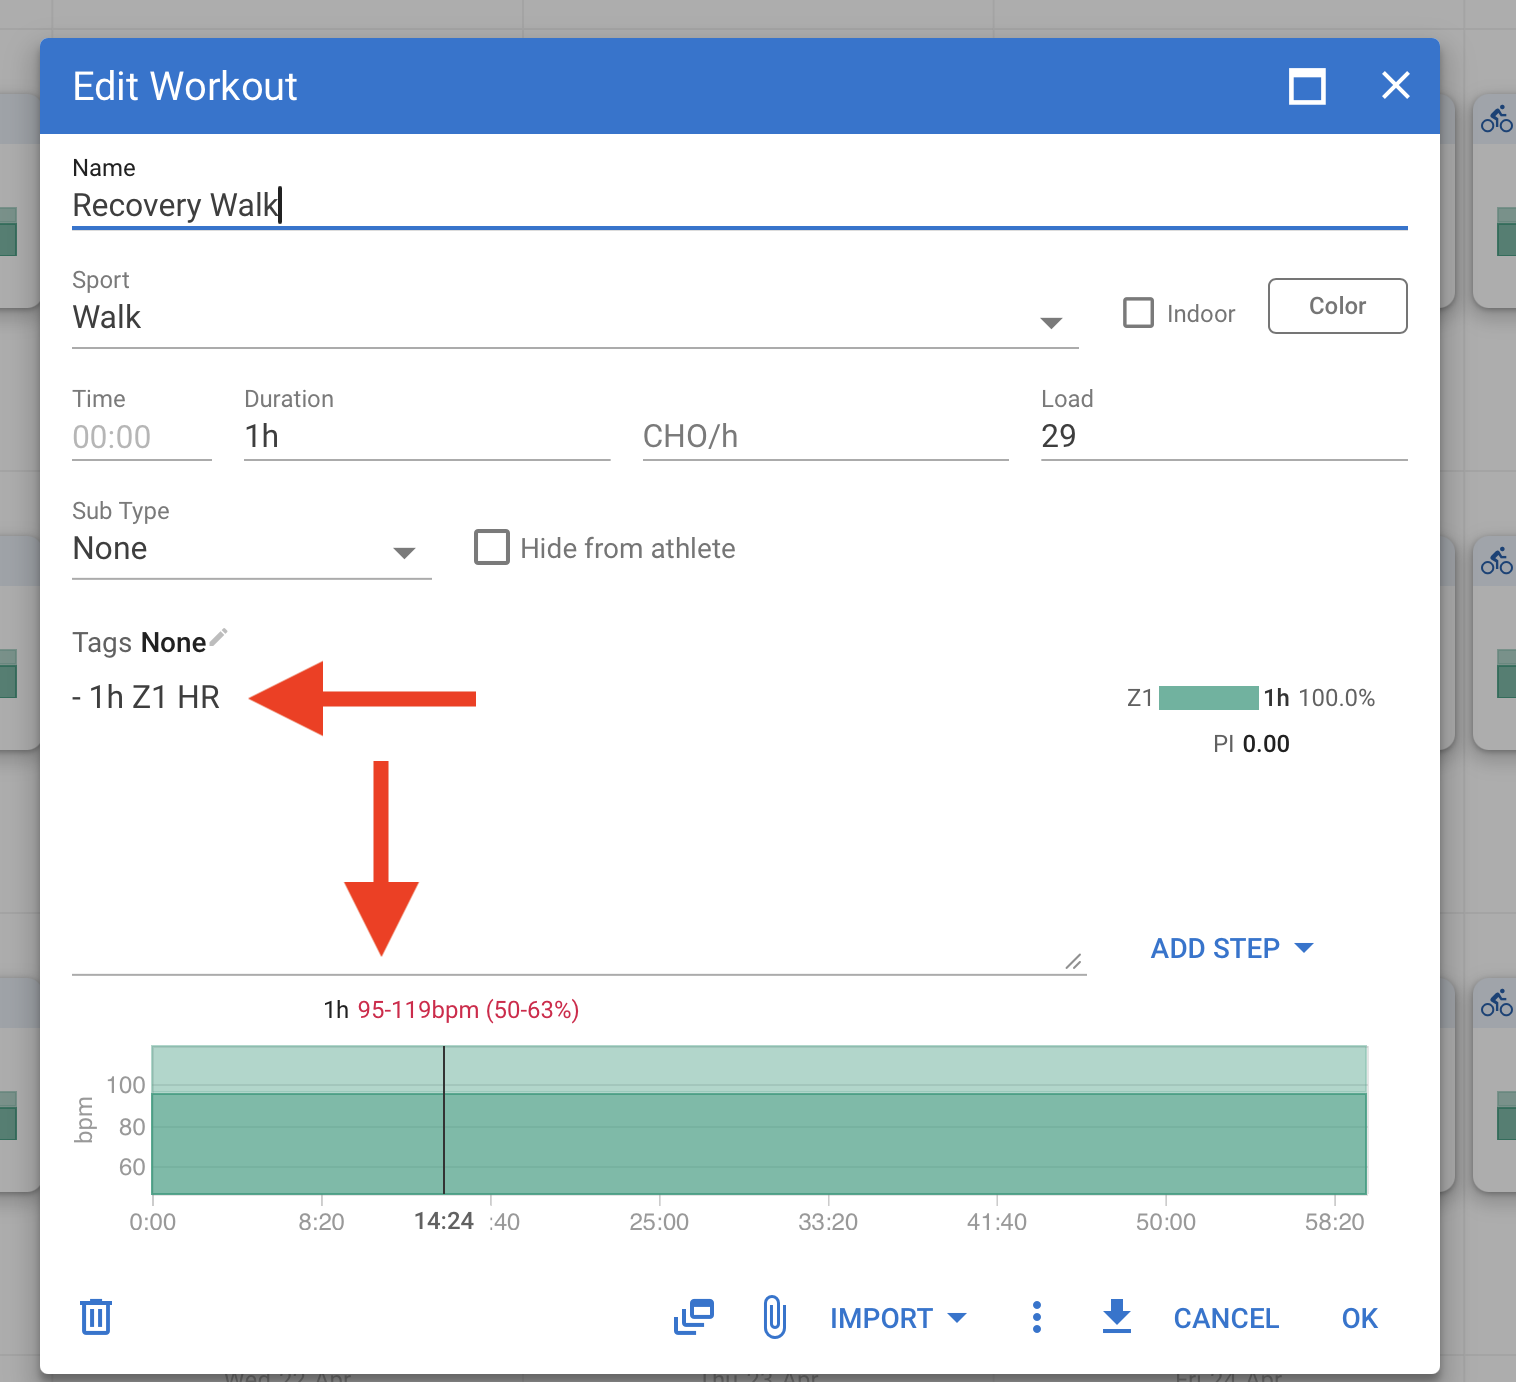
Task: Maximize the Edit Workout dialog
Action: [1307, 87]
